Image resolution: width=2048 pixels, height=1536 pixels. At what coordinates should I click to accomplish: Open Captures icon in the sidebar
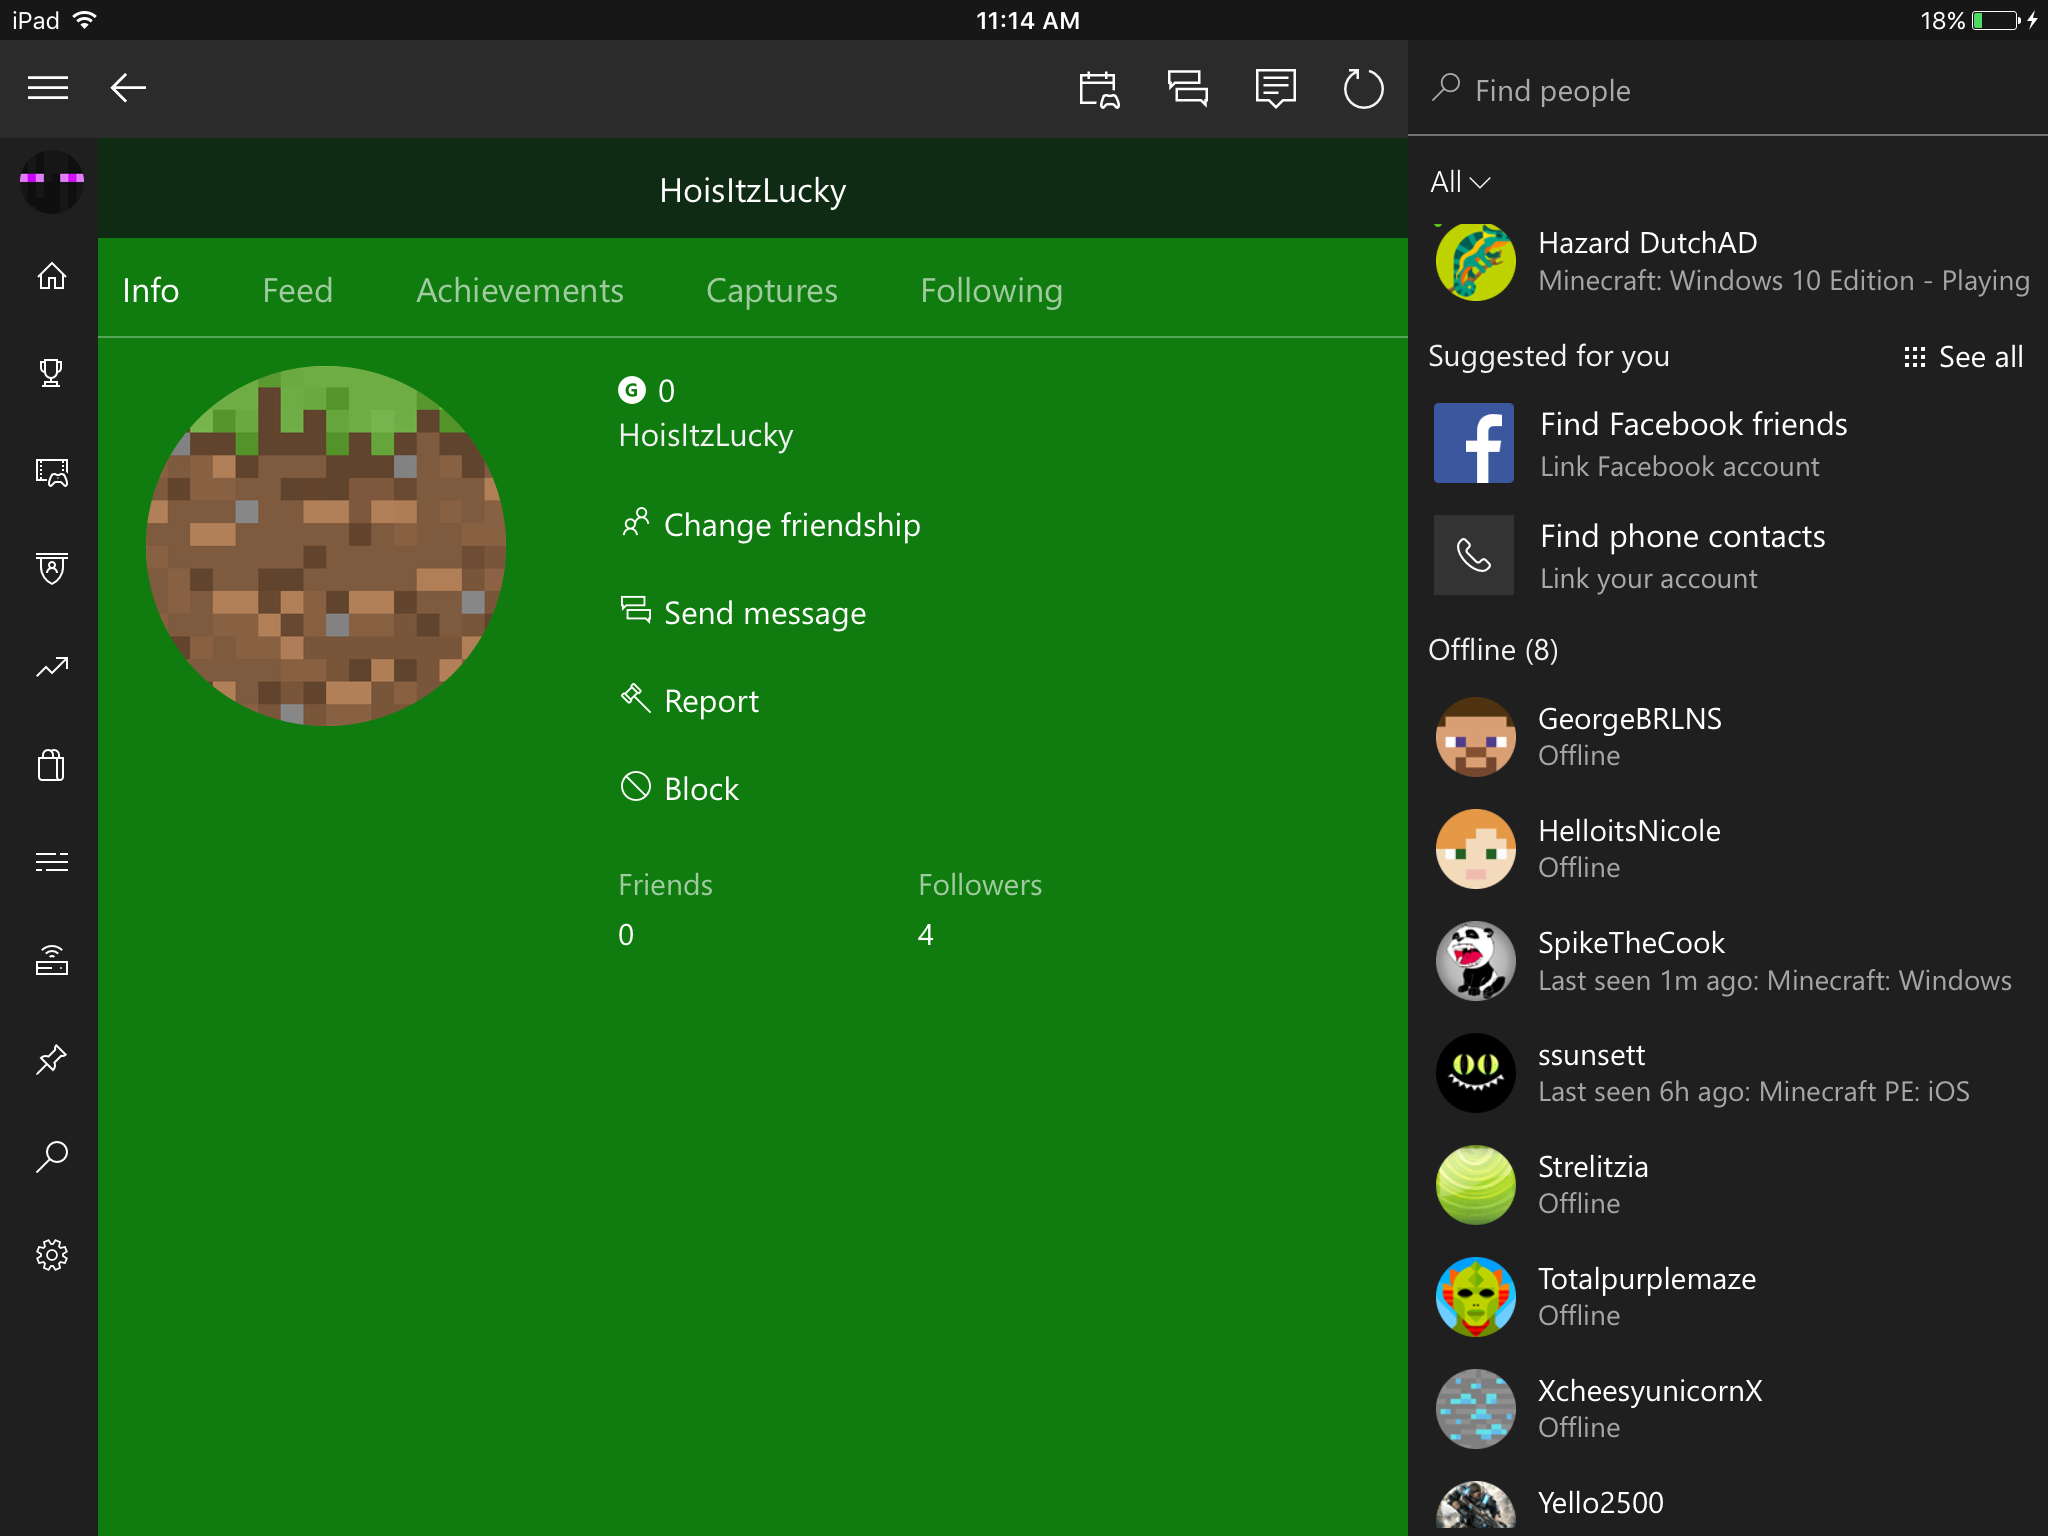click(52, 471)
